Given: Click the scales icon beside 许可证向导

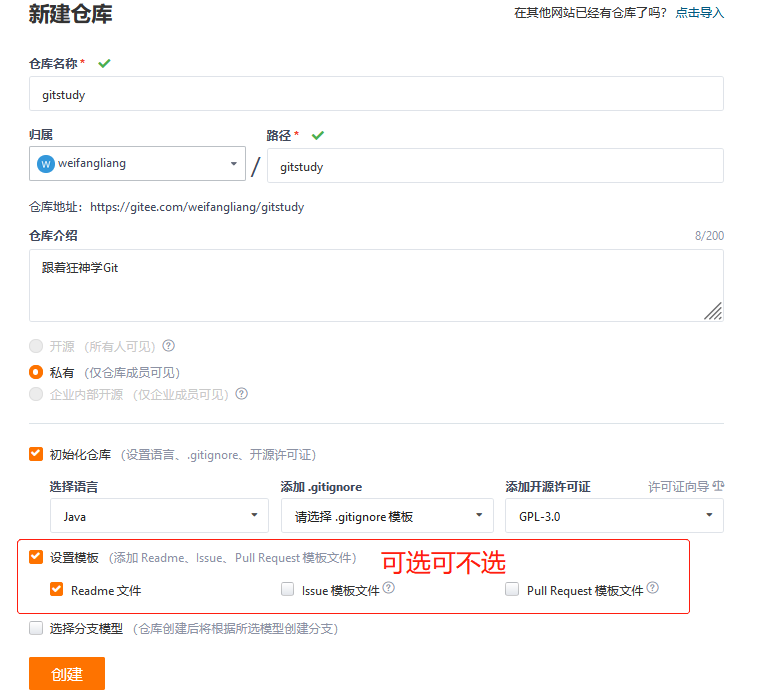Looking at the screenshot, I should 718,486.
